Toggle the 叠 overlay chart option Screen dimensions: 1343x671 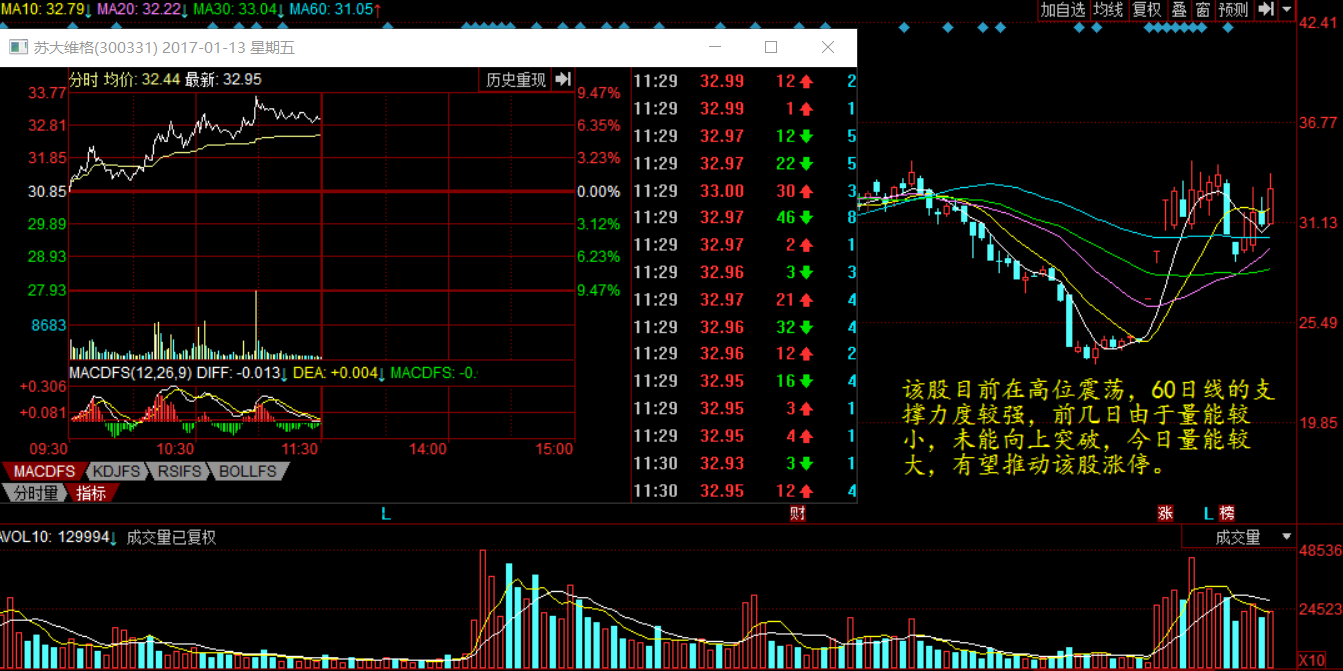click(1179, 10)
